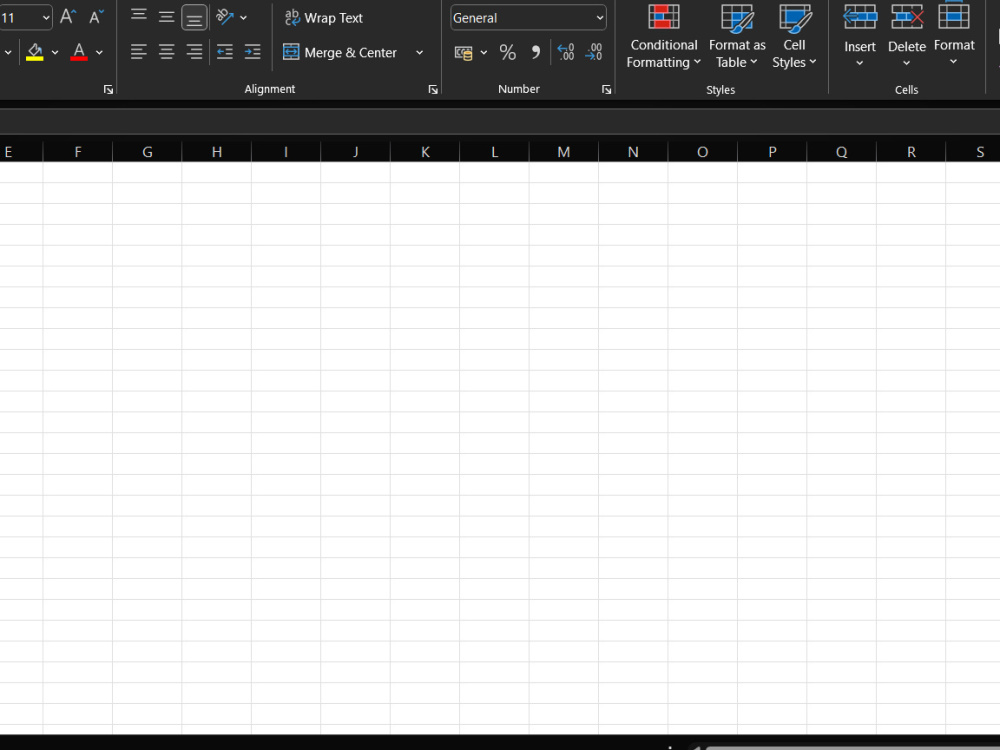The image size is (1000, 750).
Task: Expand Accounting Number Format options arrow
Action: (x=483, y=52)
